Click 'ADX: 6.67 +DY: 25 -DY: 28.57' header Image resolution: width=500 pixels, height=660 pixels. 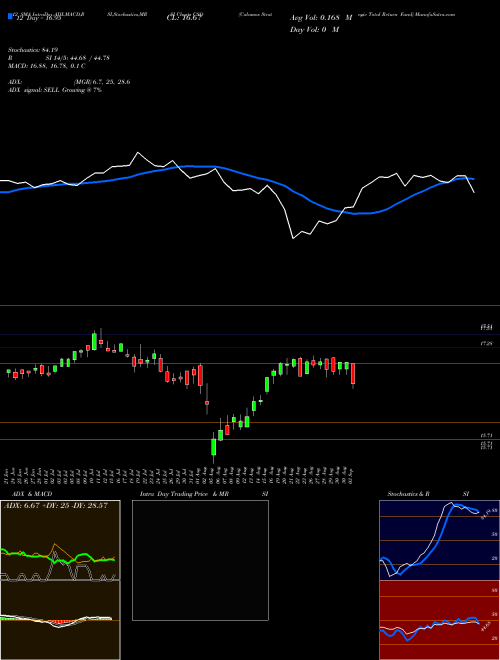click(x=56, y=505)
